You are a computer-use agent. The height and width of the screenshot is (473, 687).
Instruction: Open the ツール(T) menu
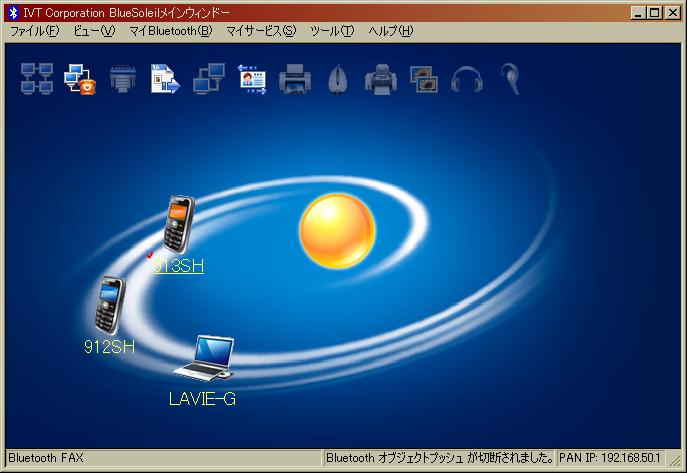tap(332, 31)
